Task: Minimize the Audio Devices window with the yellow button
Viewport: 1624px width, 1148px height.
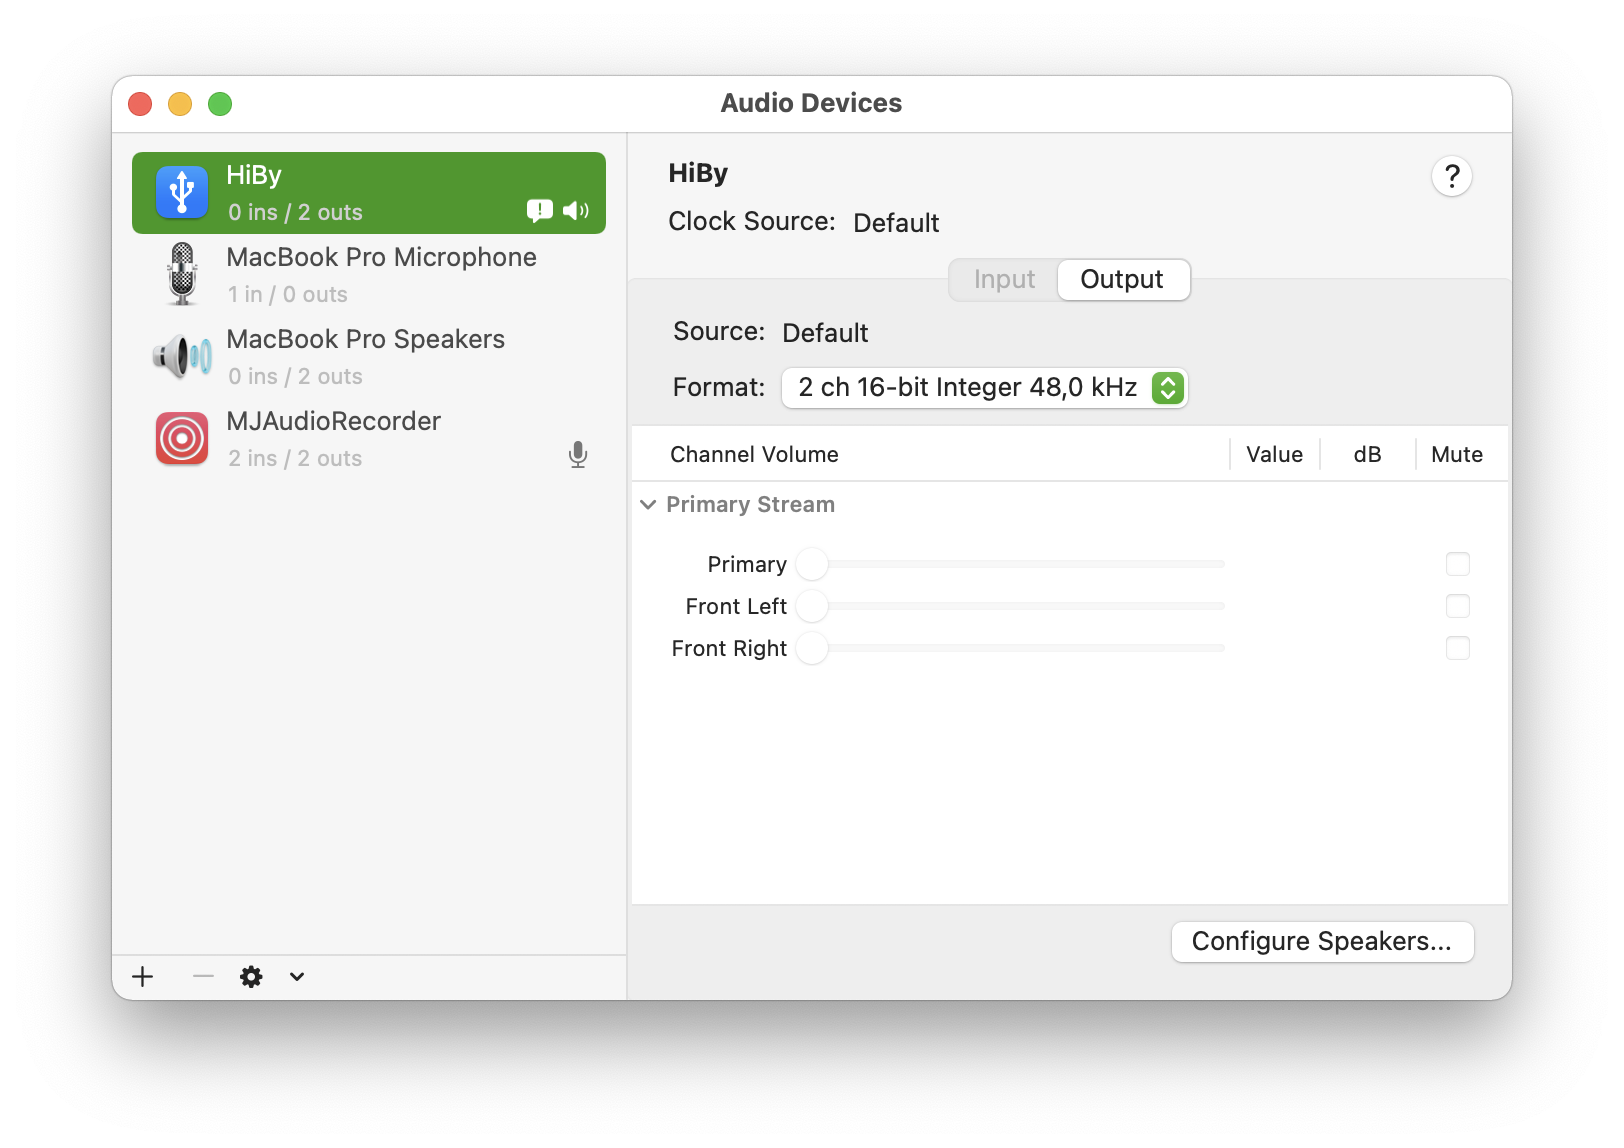Action: pyautogui.click(x=180, y=104)
